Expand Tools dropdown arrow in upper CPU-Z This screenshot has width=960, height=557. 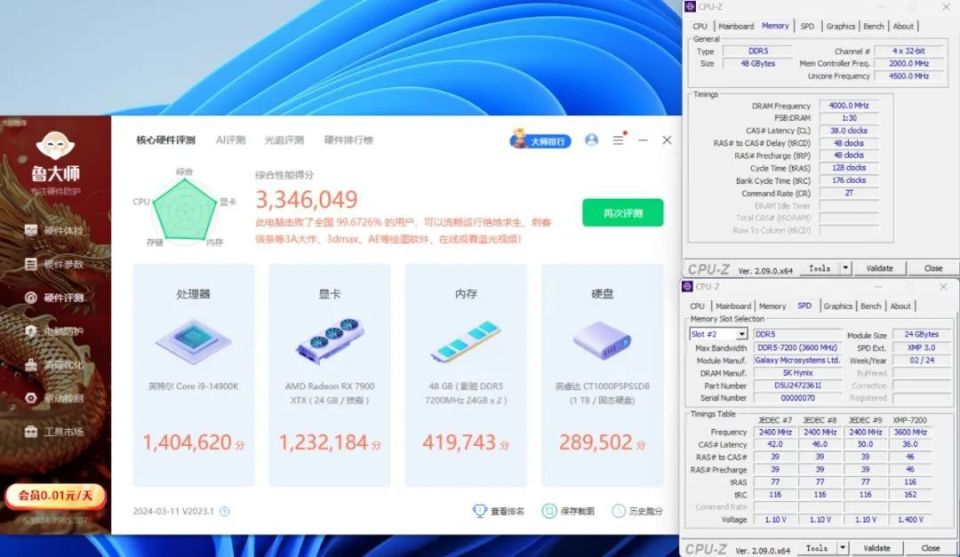pos(846,268)
